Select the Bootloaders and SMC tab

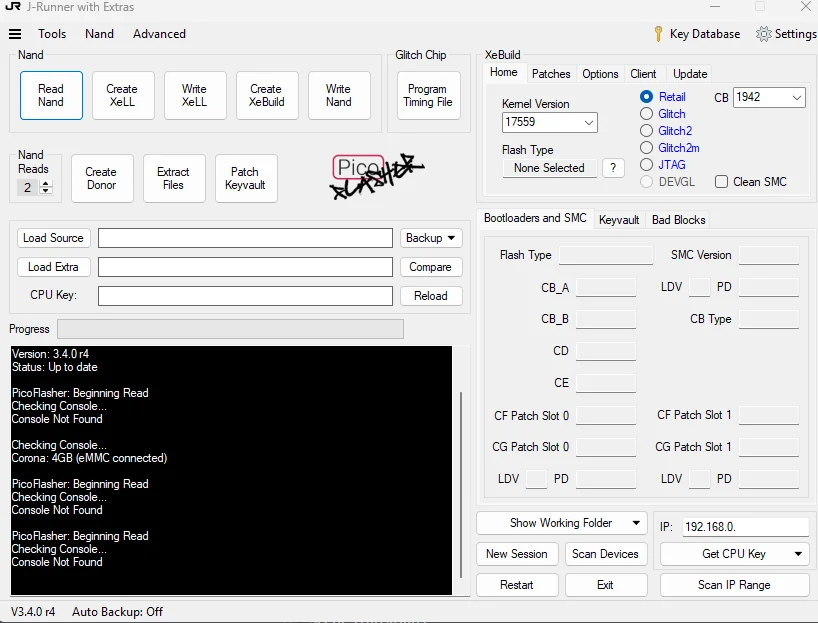tap(535, 218)
